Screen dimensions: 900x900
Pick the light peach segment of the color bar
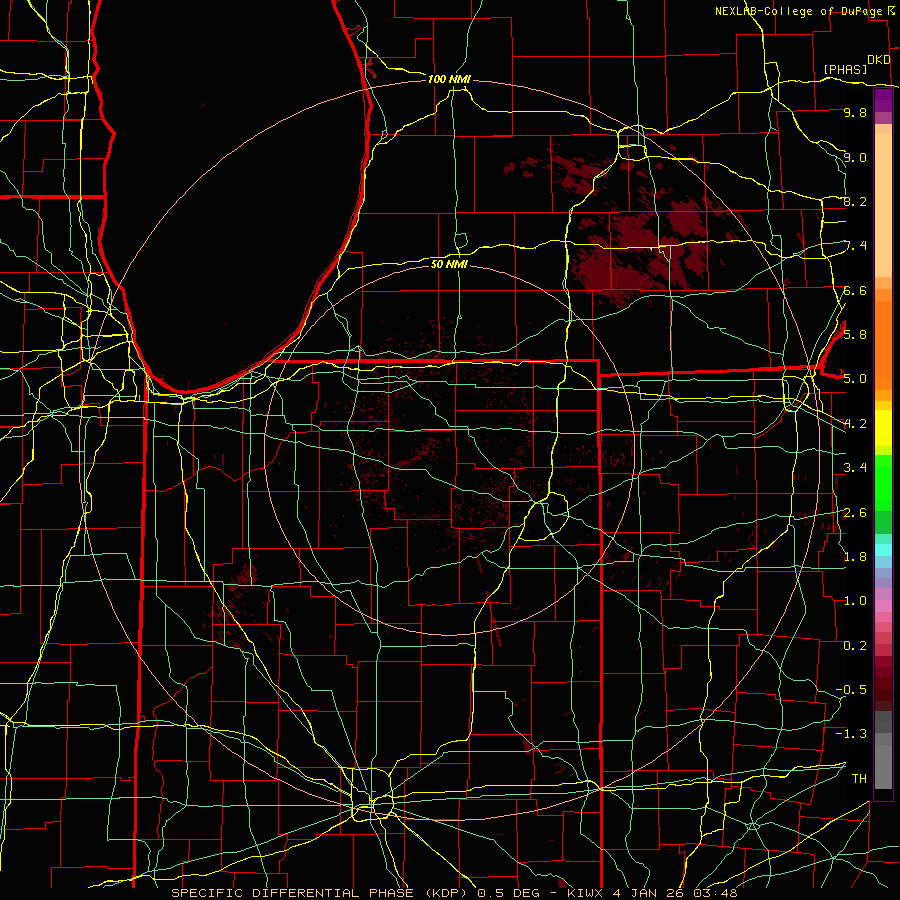click(883, 205)
